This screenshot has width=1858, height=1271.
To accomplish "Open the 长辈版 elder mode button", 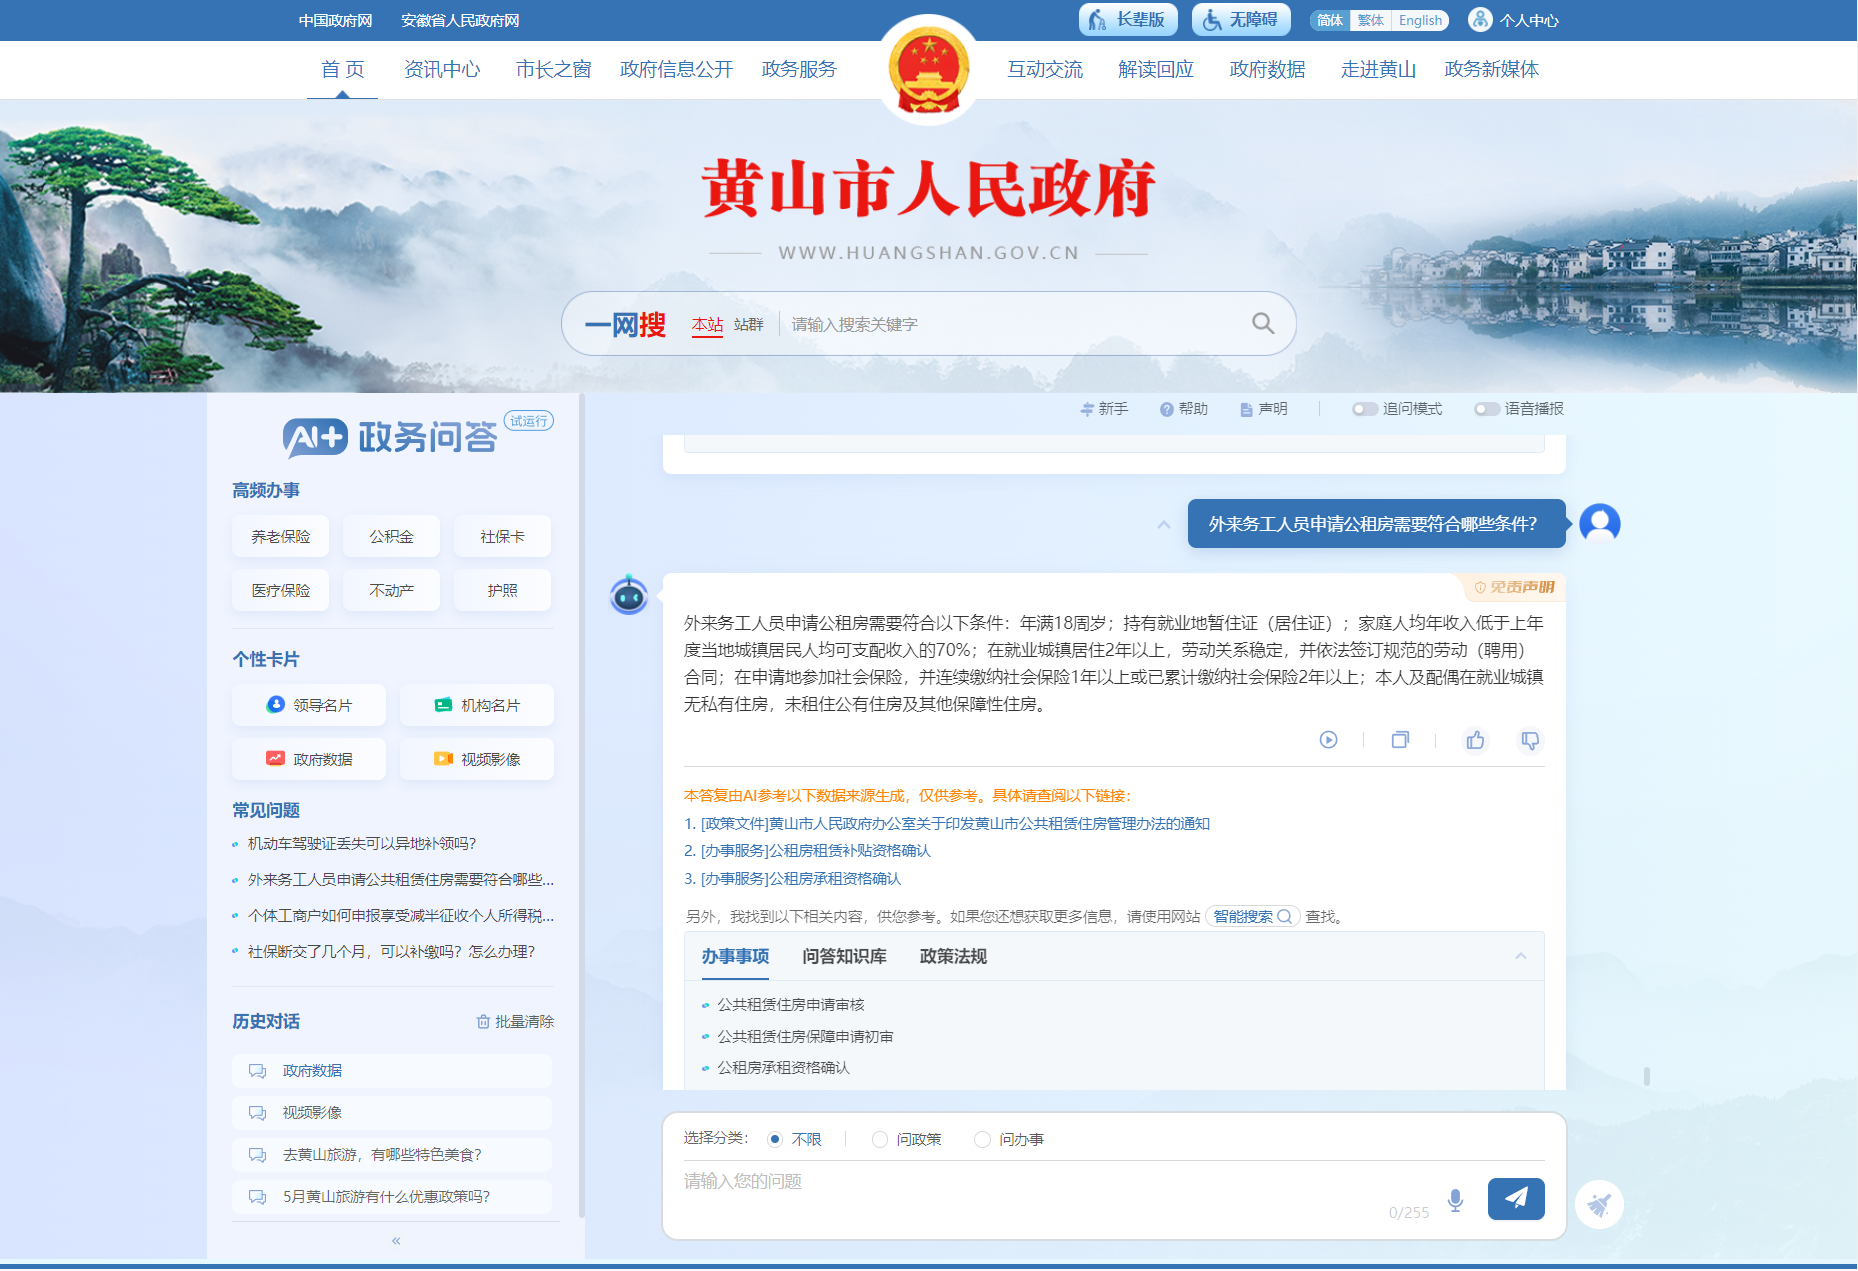I will (x=1128, y=20).
